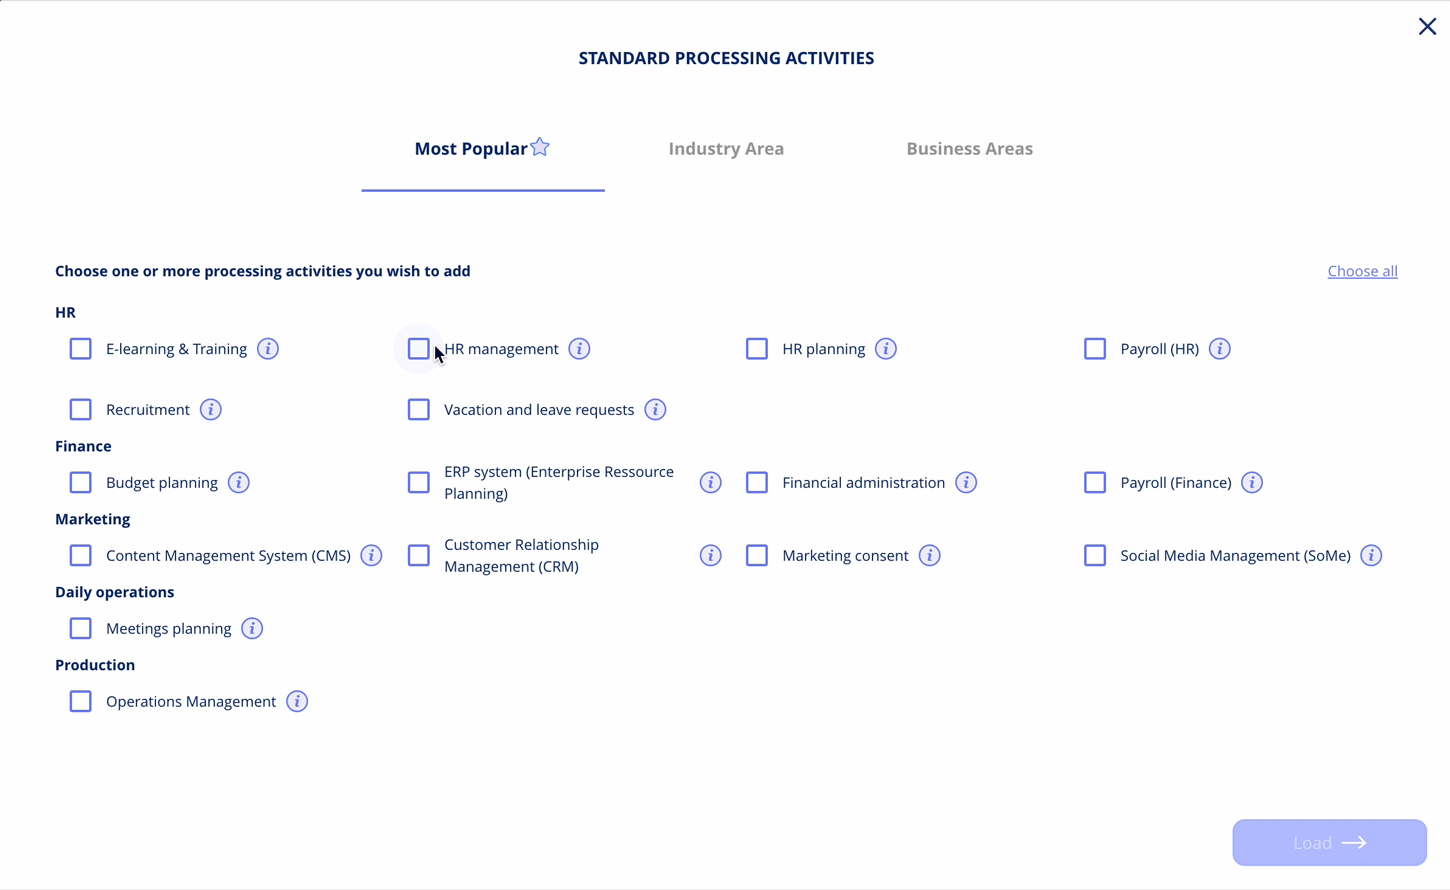1450x890 pixels.
Task: Open info for Social Media Management (SoMe)
Action: click(x=1371, y=555)
